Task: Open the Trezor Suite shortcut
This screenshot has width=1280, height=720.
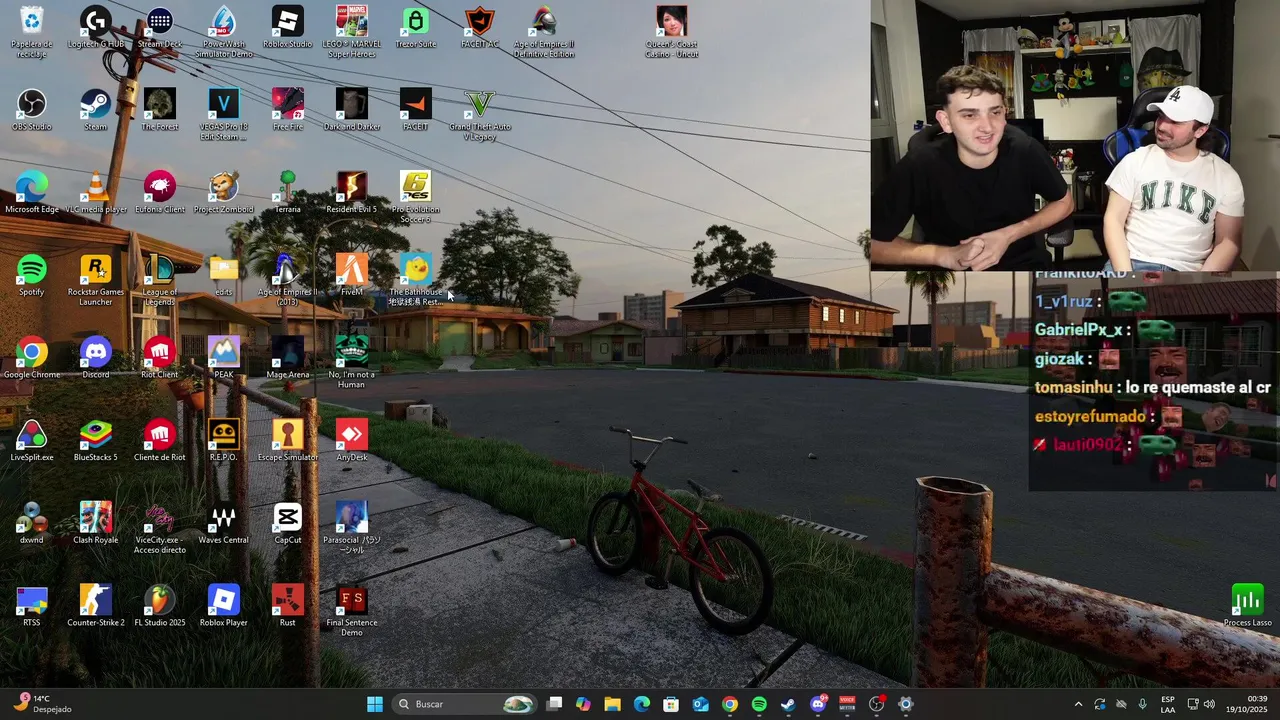Action: click(x=416, y=28)
